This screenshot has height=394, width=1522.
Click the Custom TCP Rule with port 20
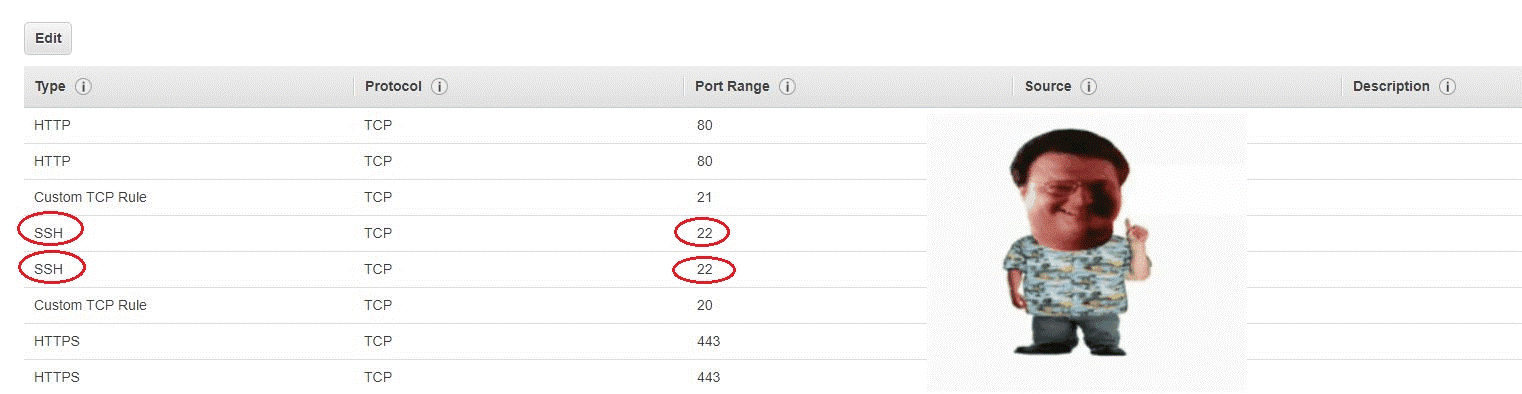coord(90,305)
